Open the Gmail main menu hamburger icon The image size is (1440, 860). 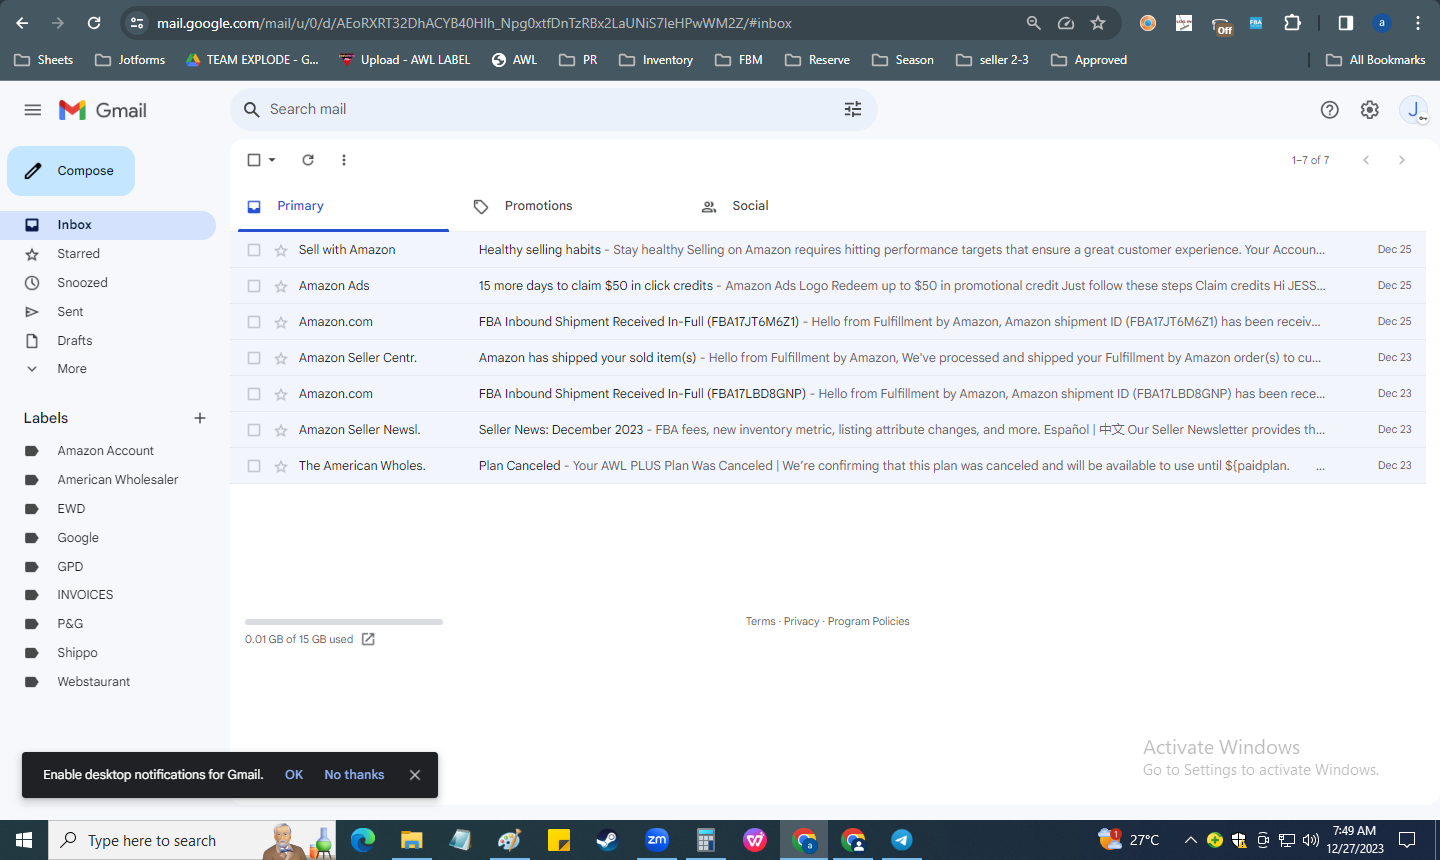tap(33, 110)
